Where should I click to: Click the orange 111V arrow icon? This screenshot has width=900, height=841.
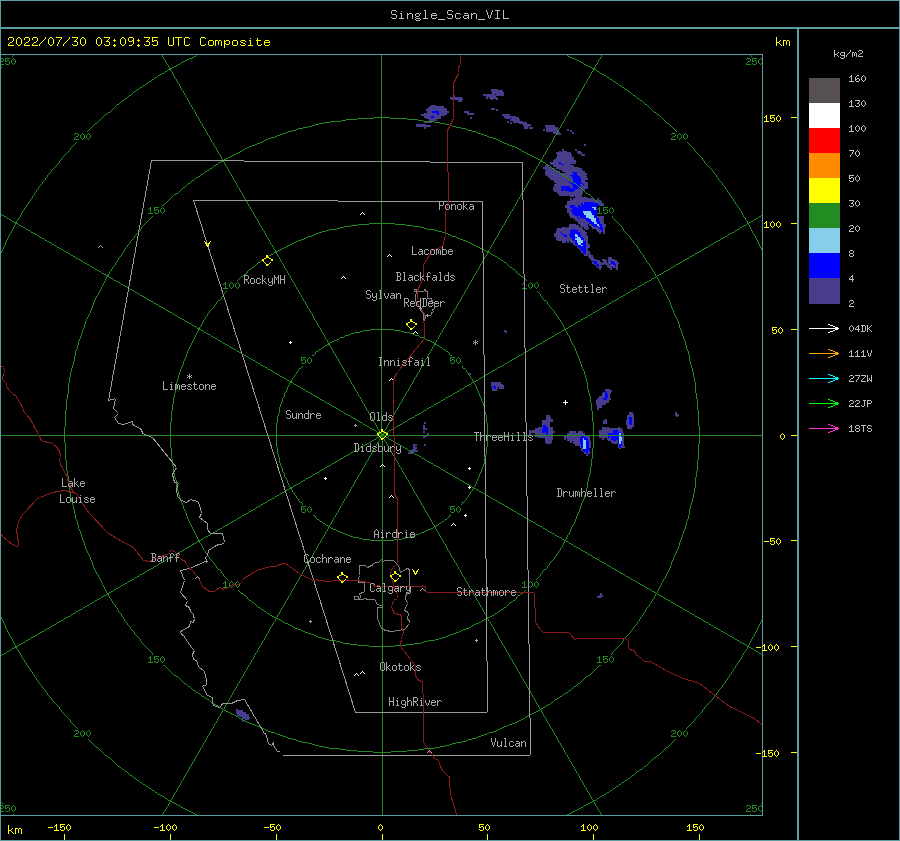point(824,354)
